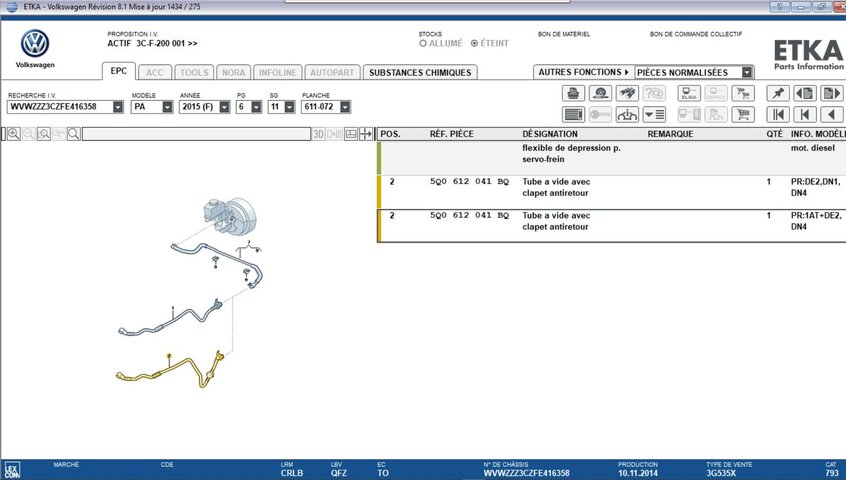This screenshot has width=846, height=480.
Task: Click the RÉF. PIÈCE column header
Action: coord(452,134)
